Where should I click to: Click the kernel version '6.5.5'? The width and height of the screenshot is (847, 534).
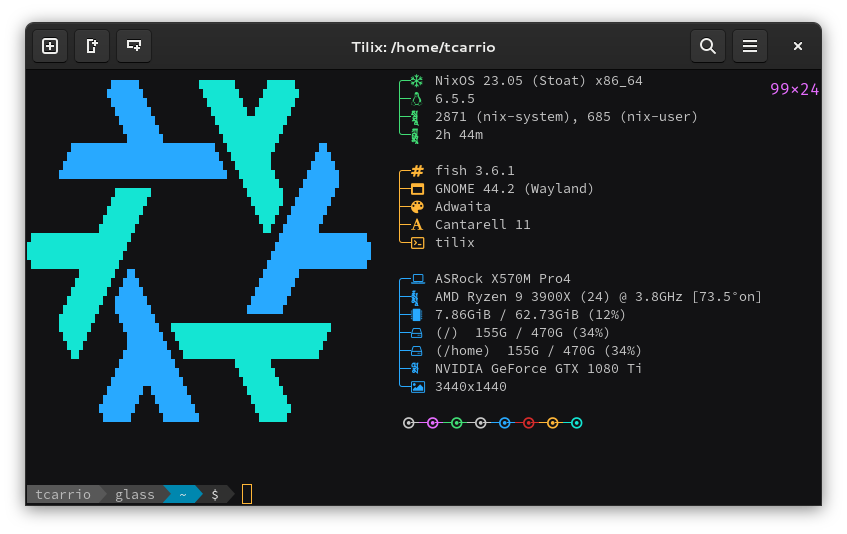coord(455,99)
